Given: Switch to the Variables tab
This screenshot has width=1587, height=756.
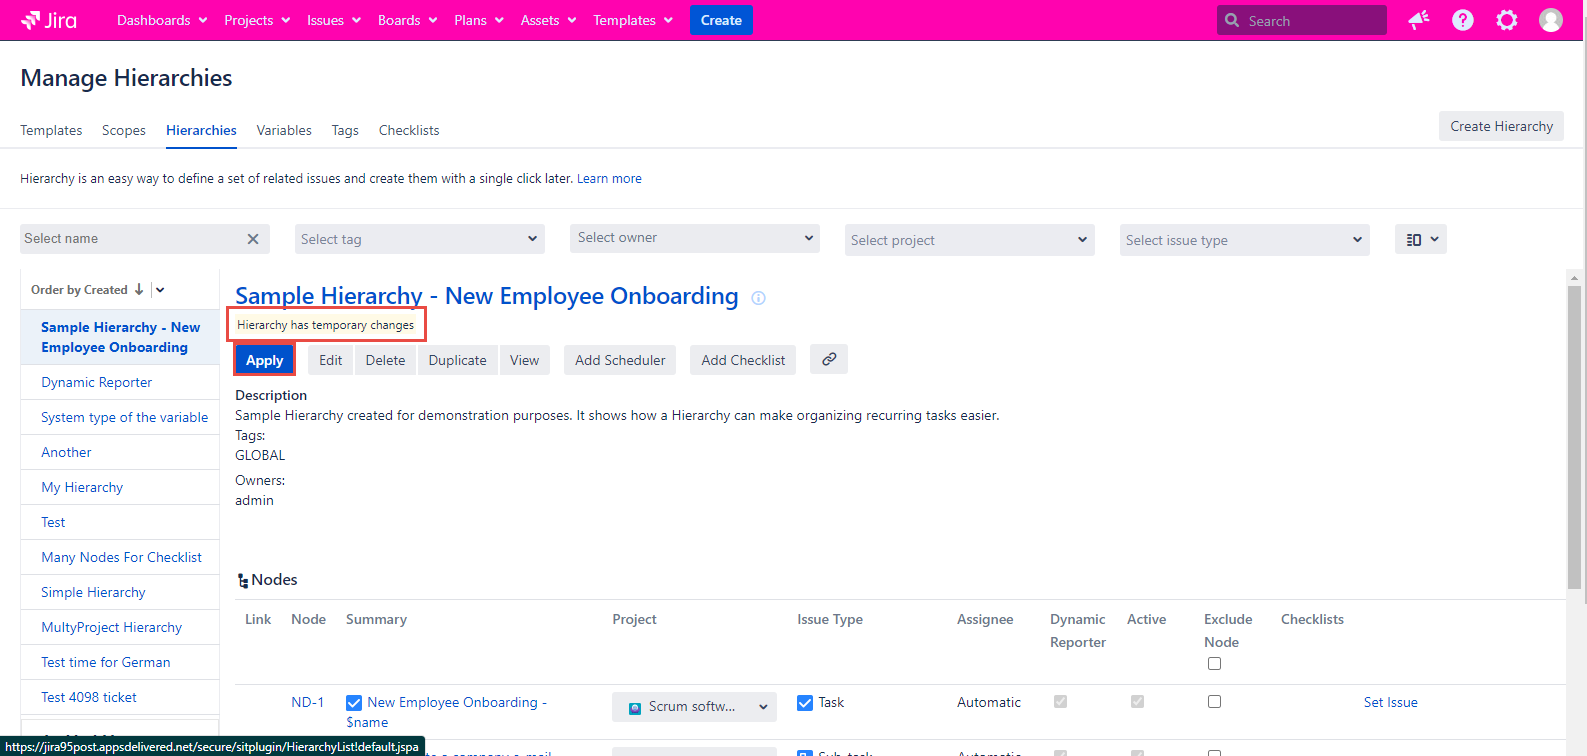Looking at the screenshot, I should pyautogui.click(x=284, y=131).
